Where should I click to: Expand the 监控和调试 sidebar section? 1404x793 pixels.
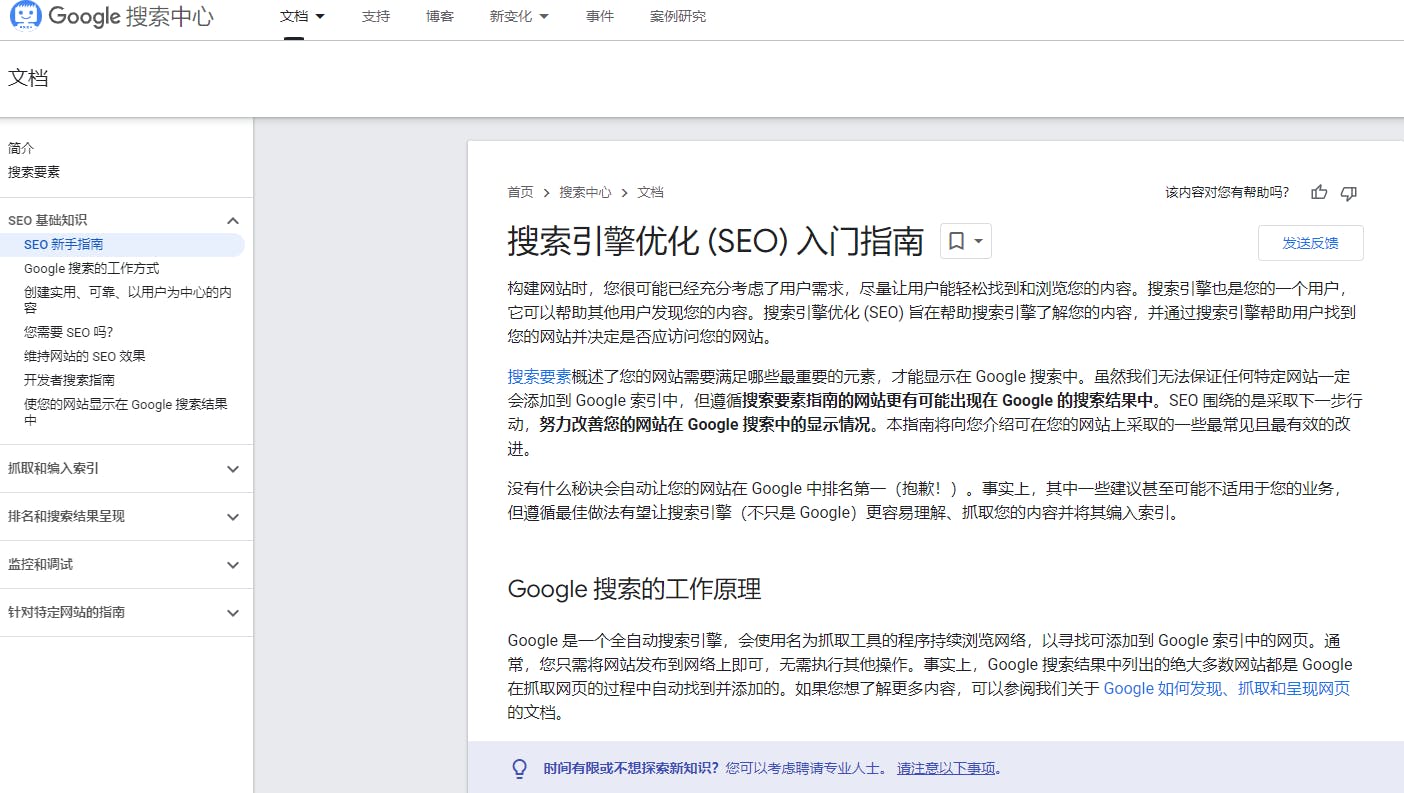233,565
